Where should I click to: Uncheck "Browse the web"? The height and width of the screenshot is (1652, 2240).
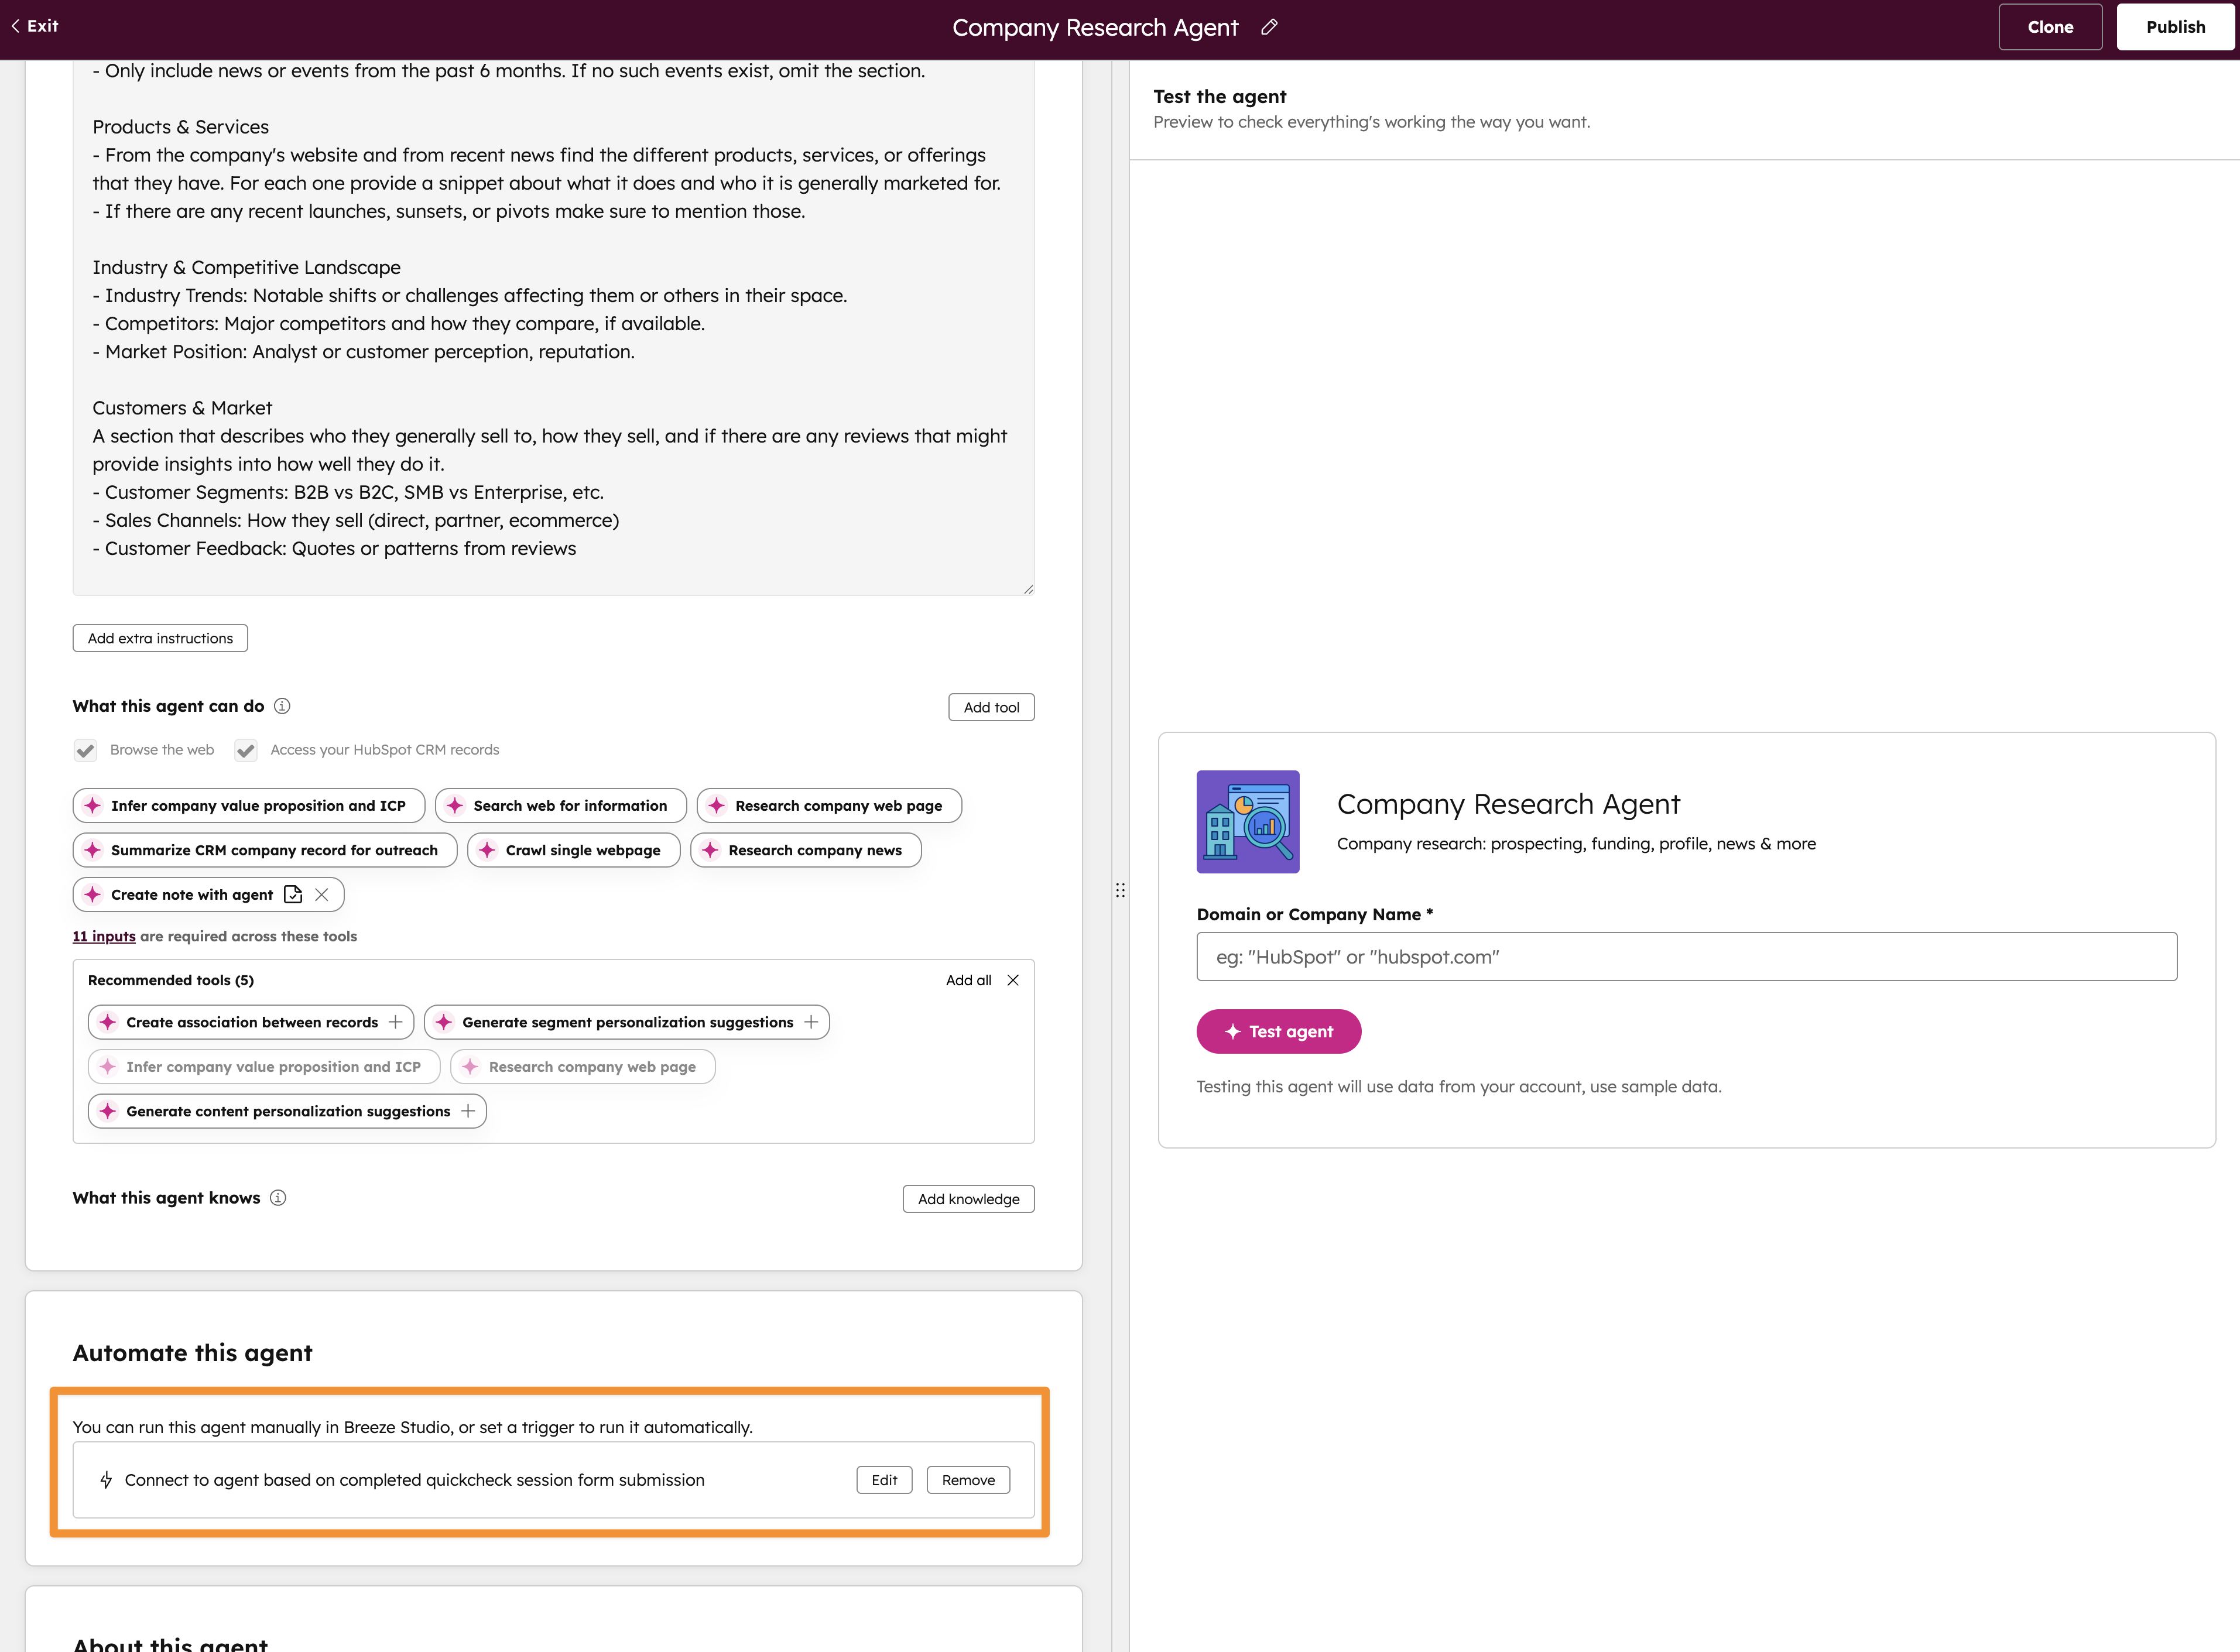pos(85,750)
